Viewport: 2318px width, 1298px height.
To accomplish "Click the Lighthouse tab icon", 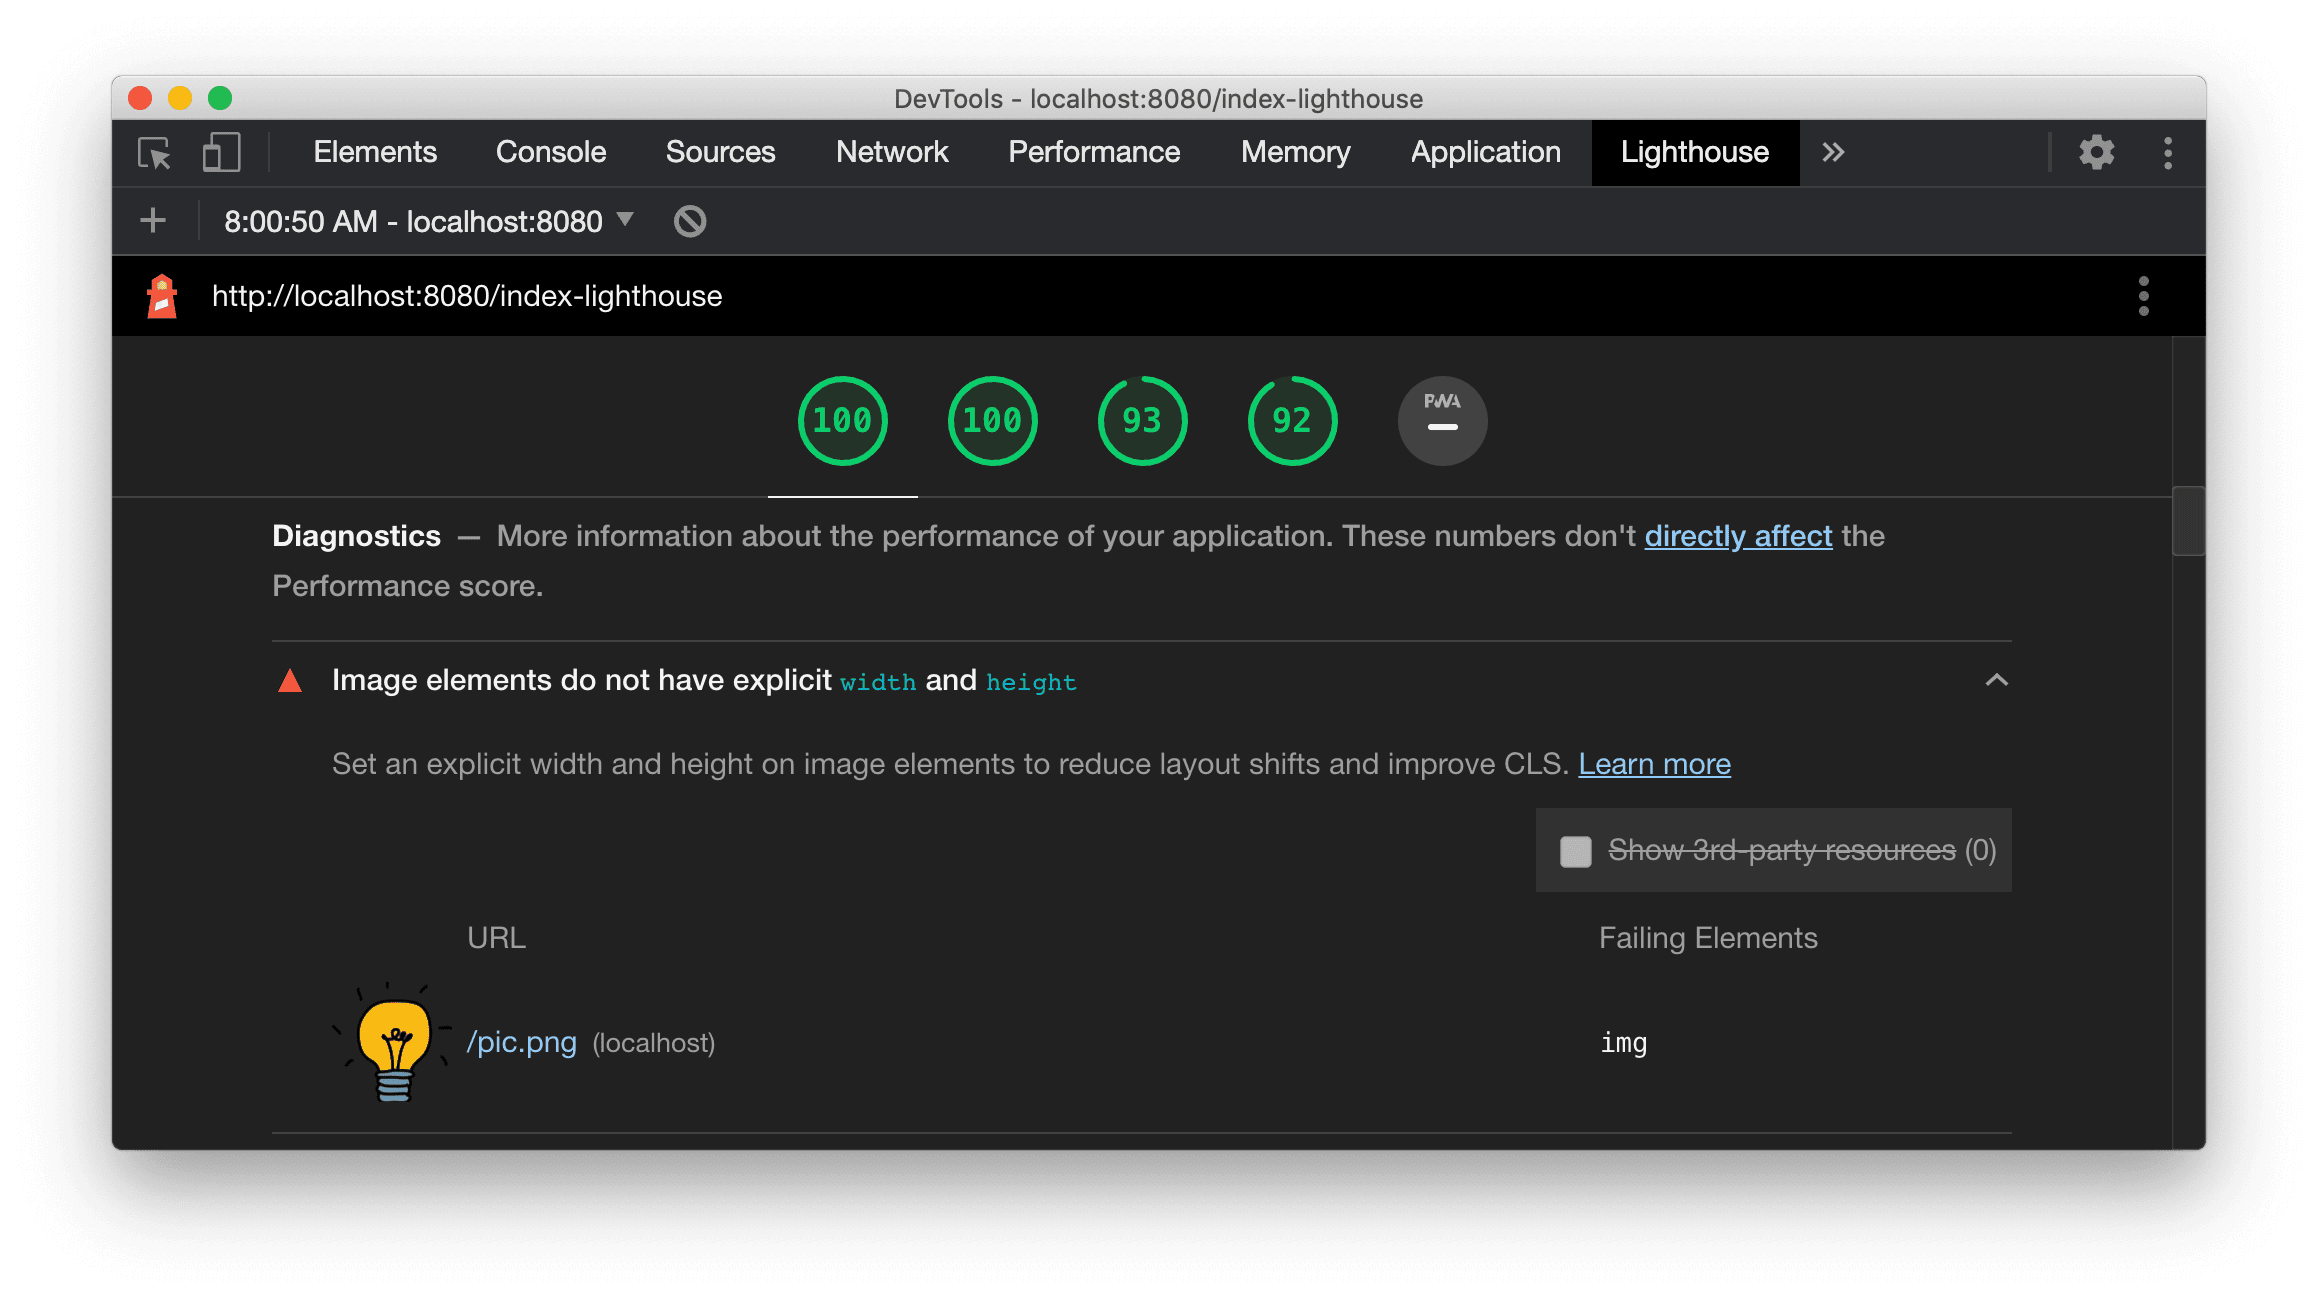I will click(x=1694, y=151).
